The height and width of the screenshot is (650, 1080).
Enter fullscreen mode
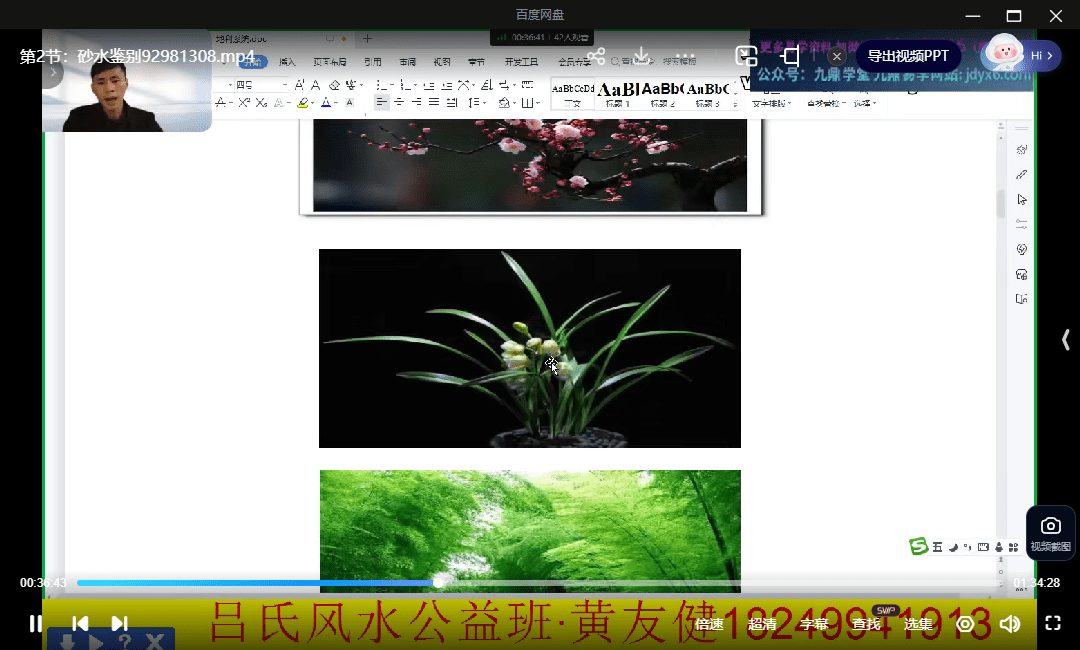click(1052, 624)
